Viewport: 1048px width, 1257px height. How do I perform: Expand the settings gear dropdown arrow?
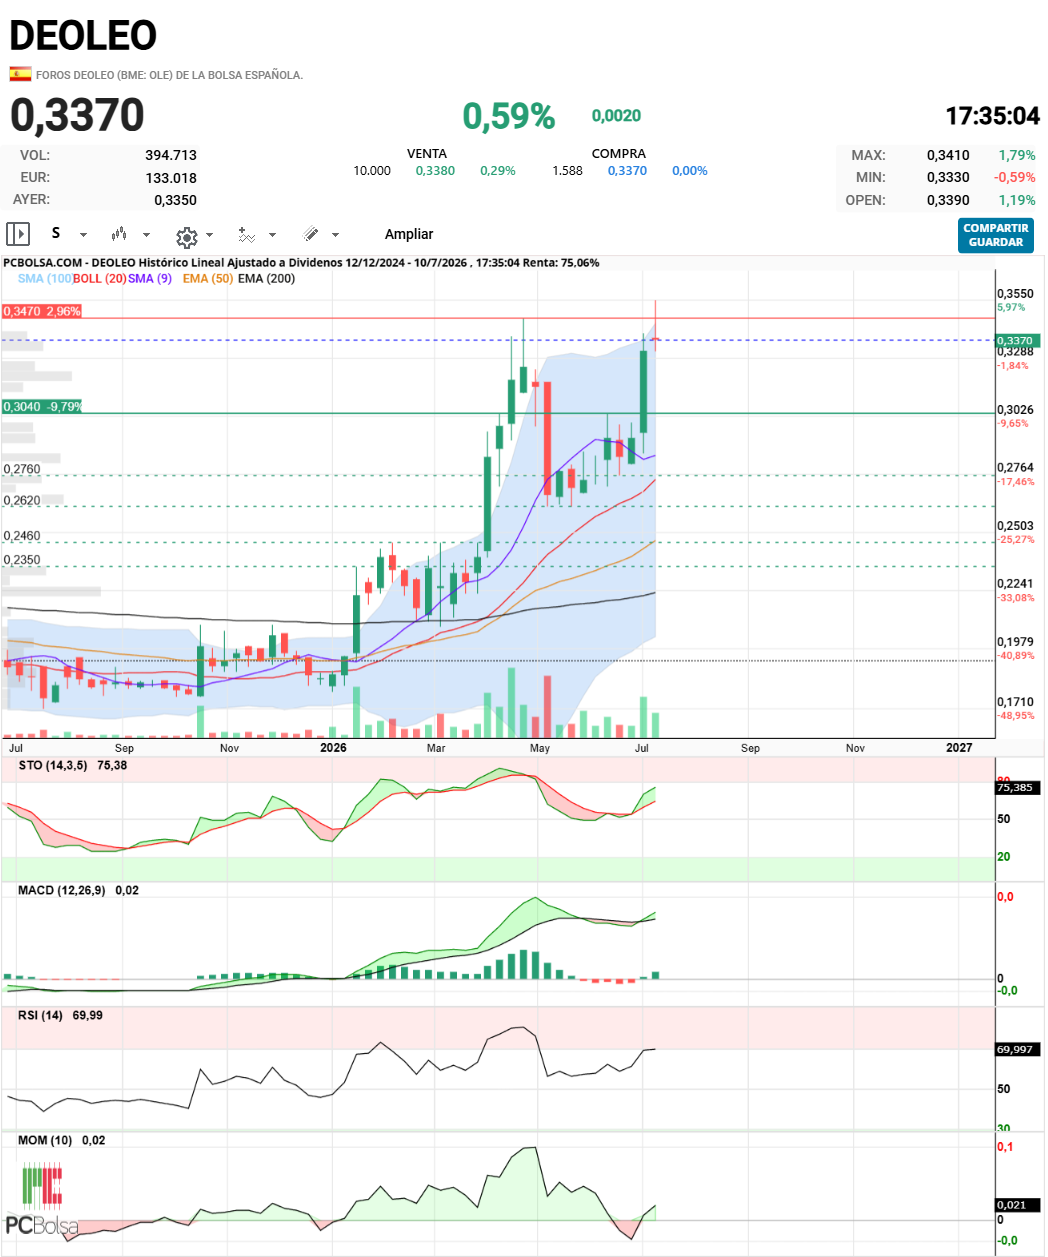point(209,235)
